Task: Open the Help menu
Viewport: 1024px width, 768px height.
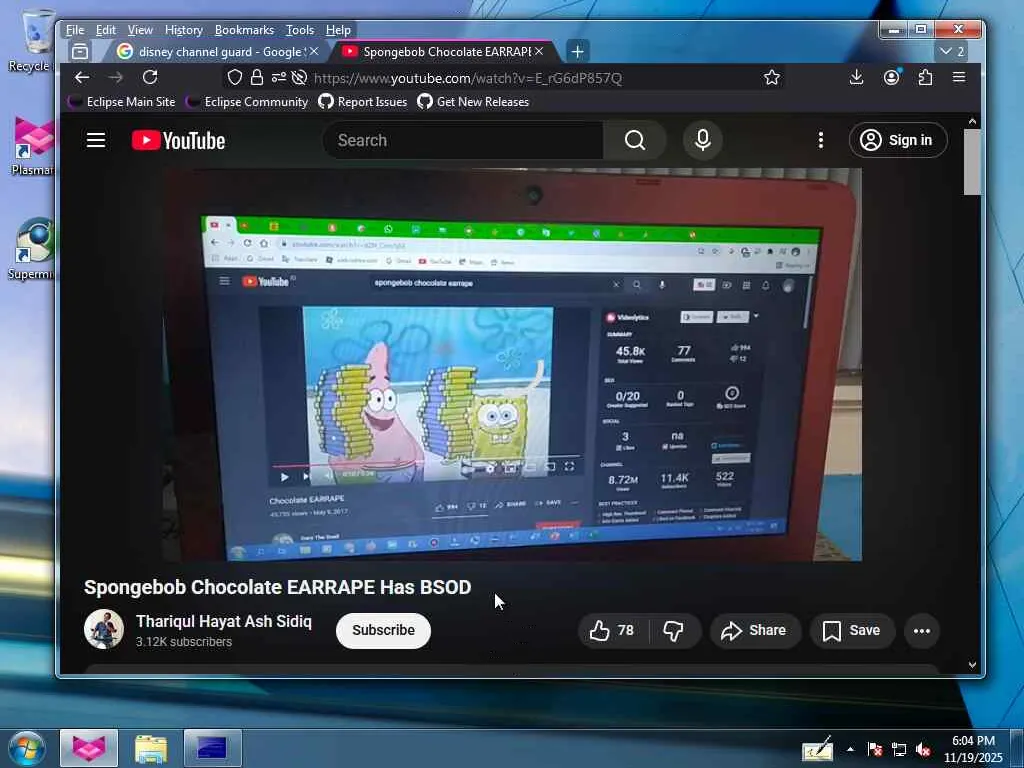Action: tap(338, 30)
